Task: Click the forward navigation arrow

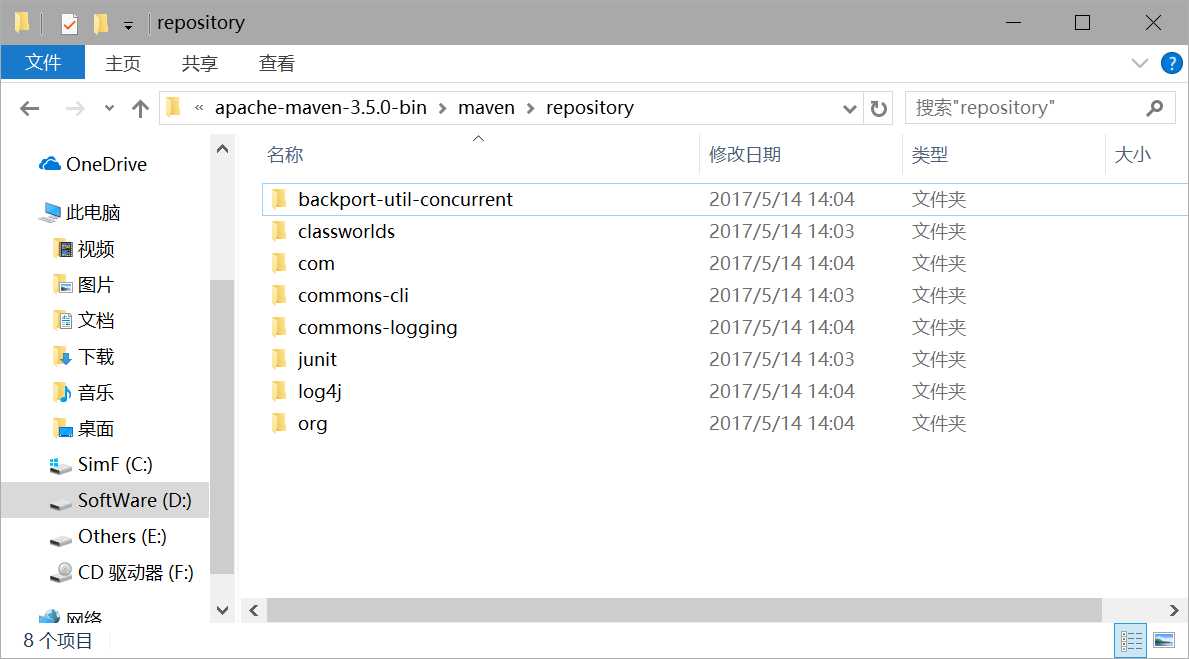Action: click(x=74, y=108)
